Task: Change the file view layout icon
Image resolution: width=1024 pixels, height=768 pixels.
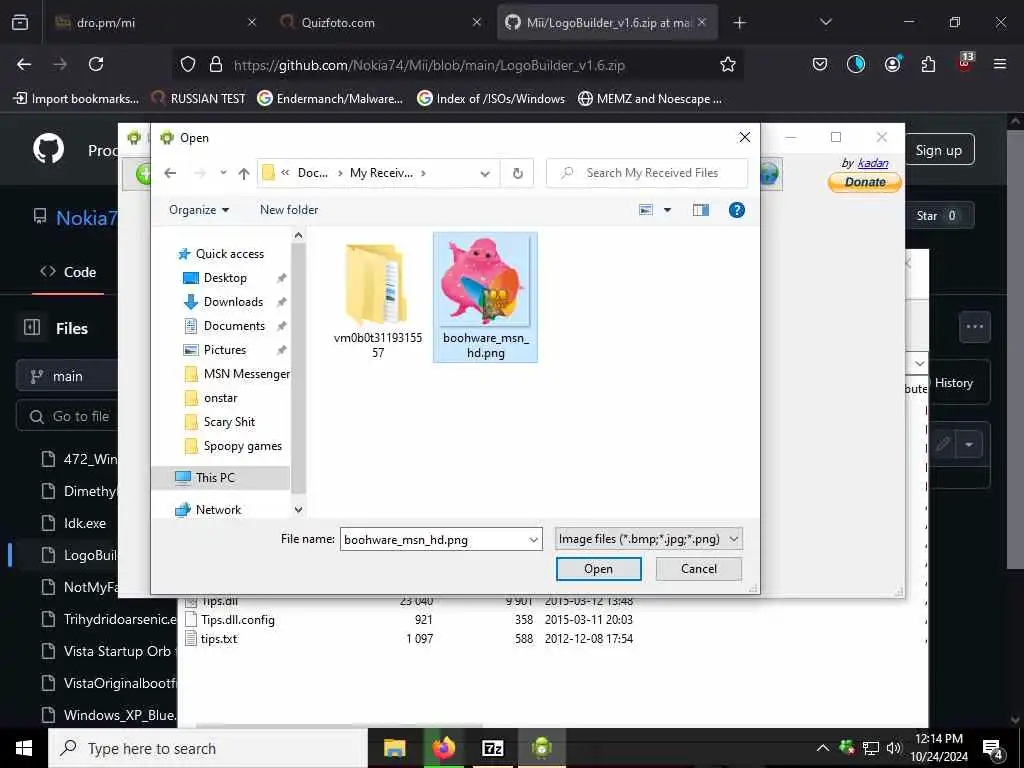Action: coord(646,210)
